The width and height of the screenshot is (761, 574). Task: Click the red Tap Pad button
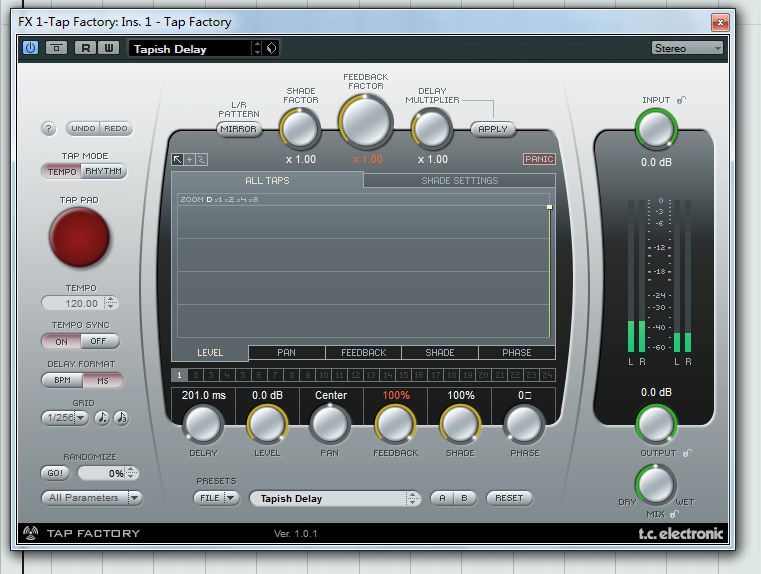tap(79, 237)
